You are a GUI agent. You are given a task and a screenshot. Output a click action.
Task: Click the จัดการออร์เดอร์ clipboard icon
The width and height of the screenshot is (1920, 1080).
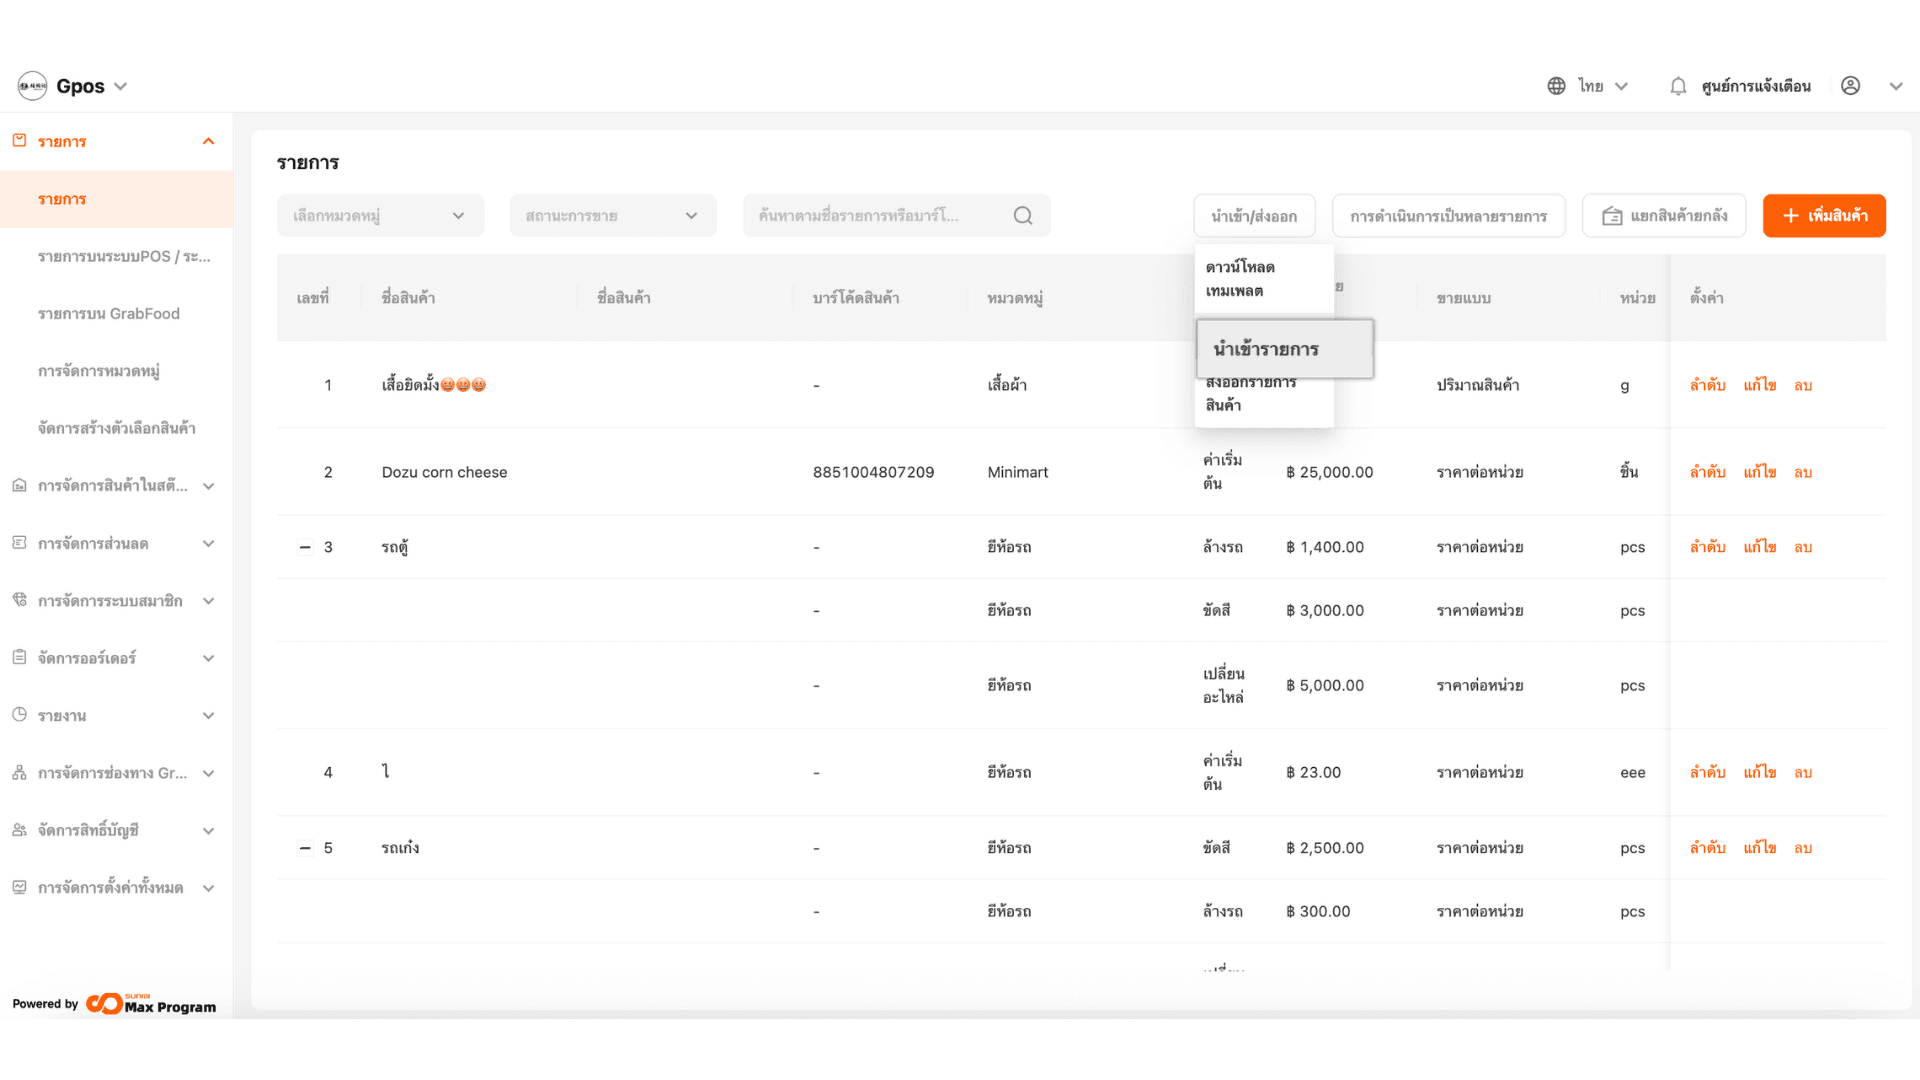point(19,658)
